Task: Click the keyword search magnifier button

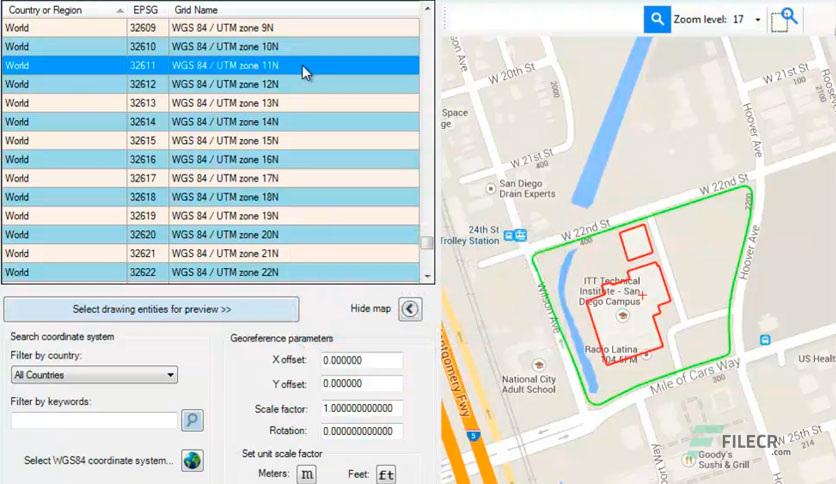Action: pos(192,420)
